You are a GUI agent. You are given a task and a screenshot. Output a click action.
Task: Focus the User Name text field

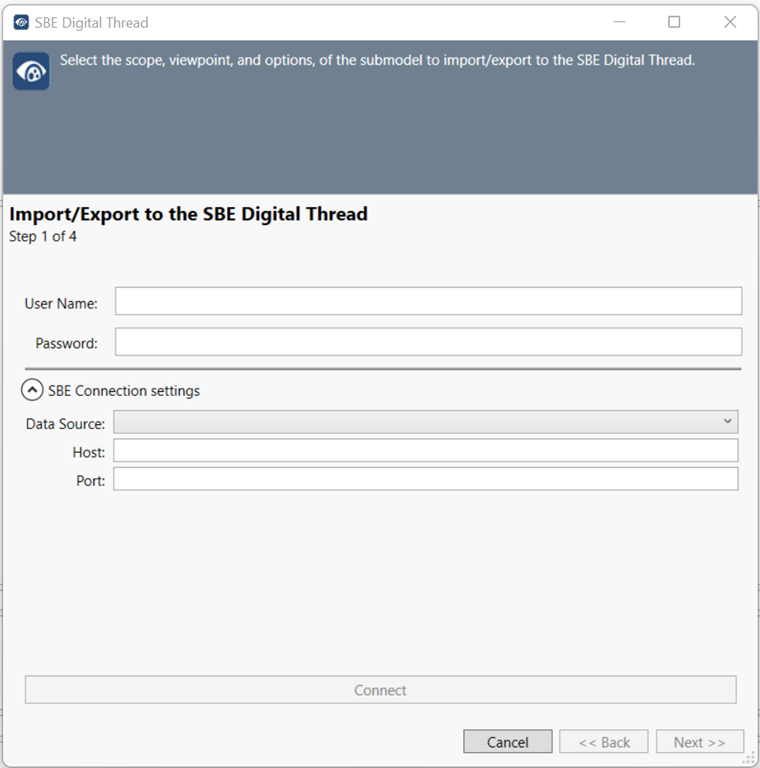click(428, 302)
